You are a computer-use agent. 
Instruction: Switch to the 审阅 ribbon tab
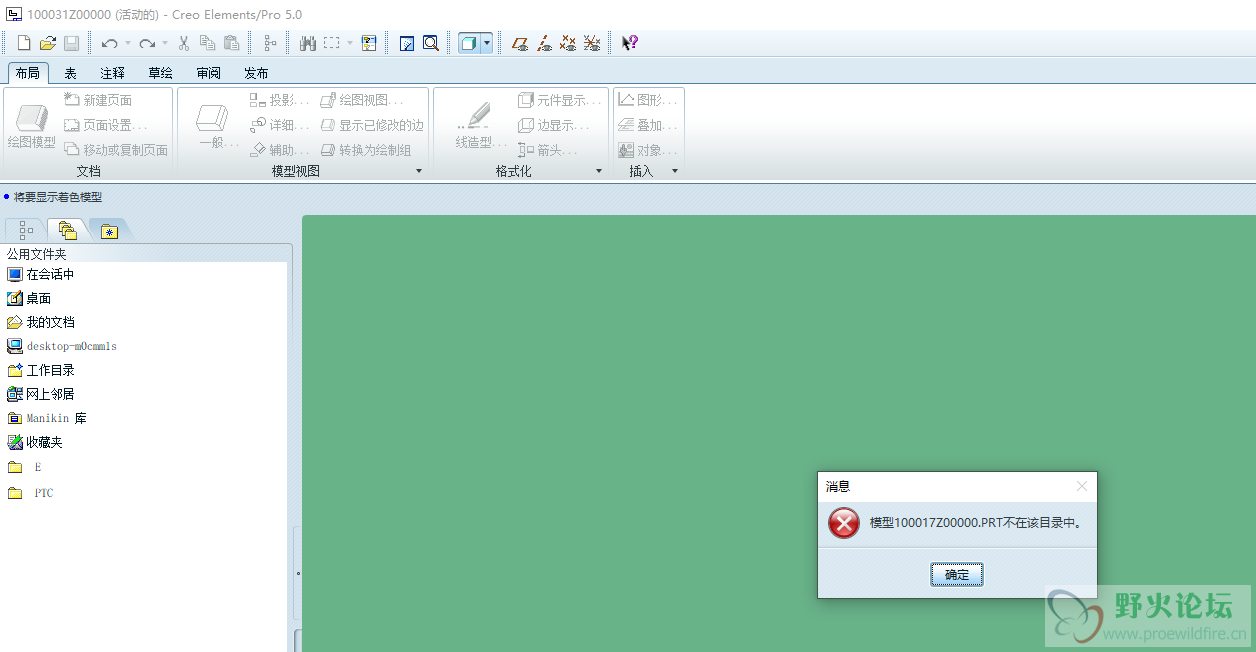(x=209, y=73)
